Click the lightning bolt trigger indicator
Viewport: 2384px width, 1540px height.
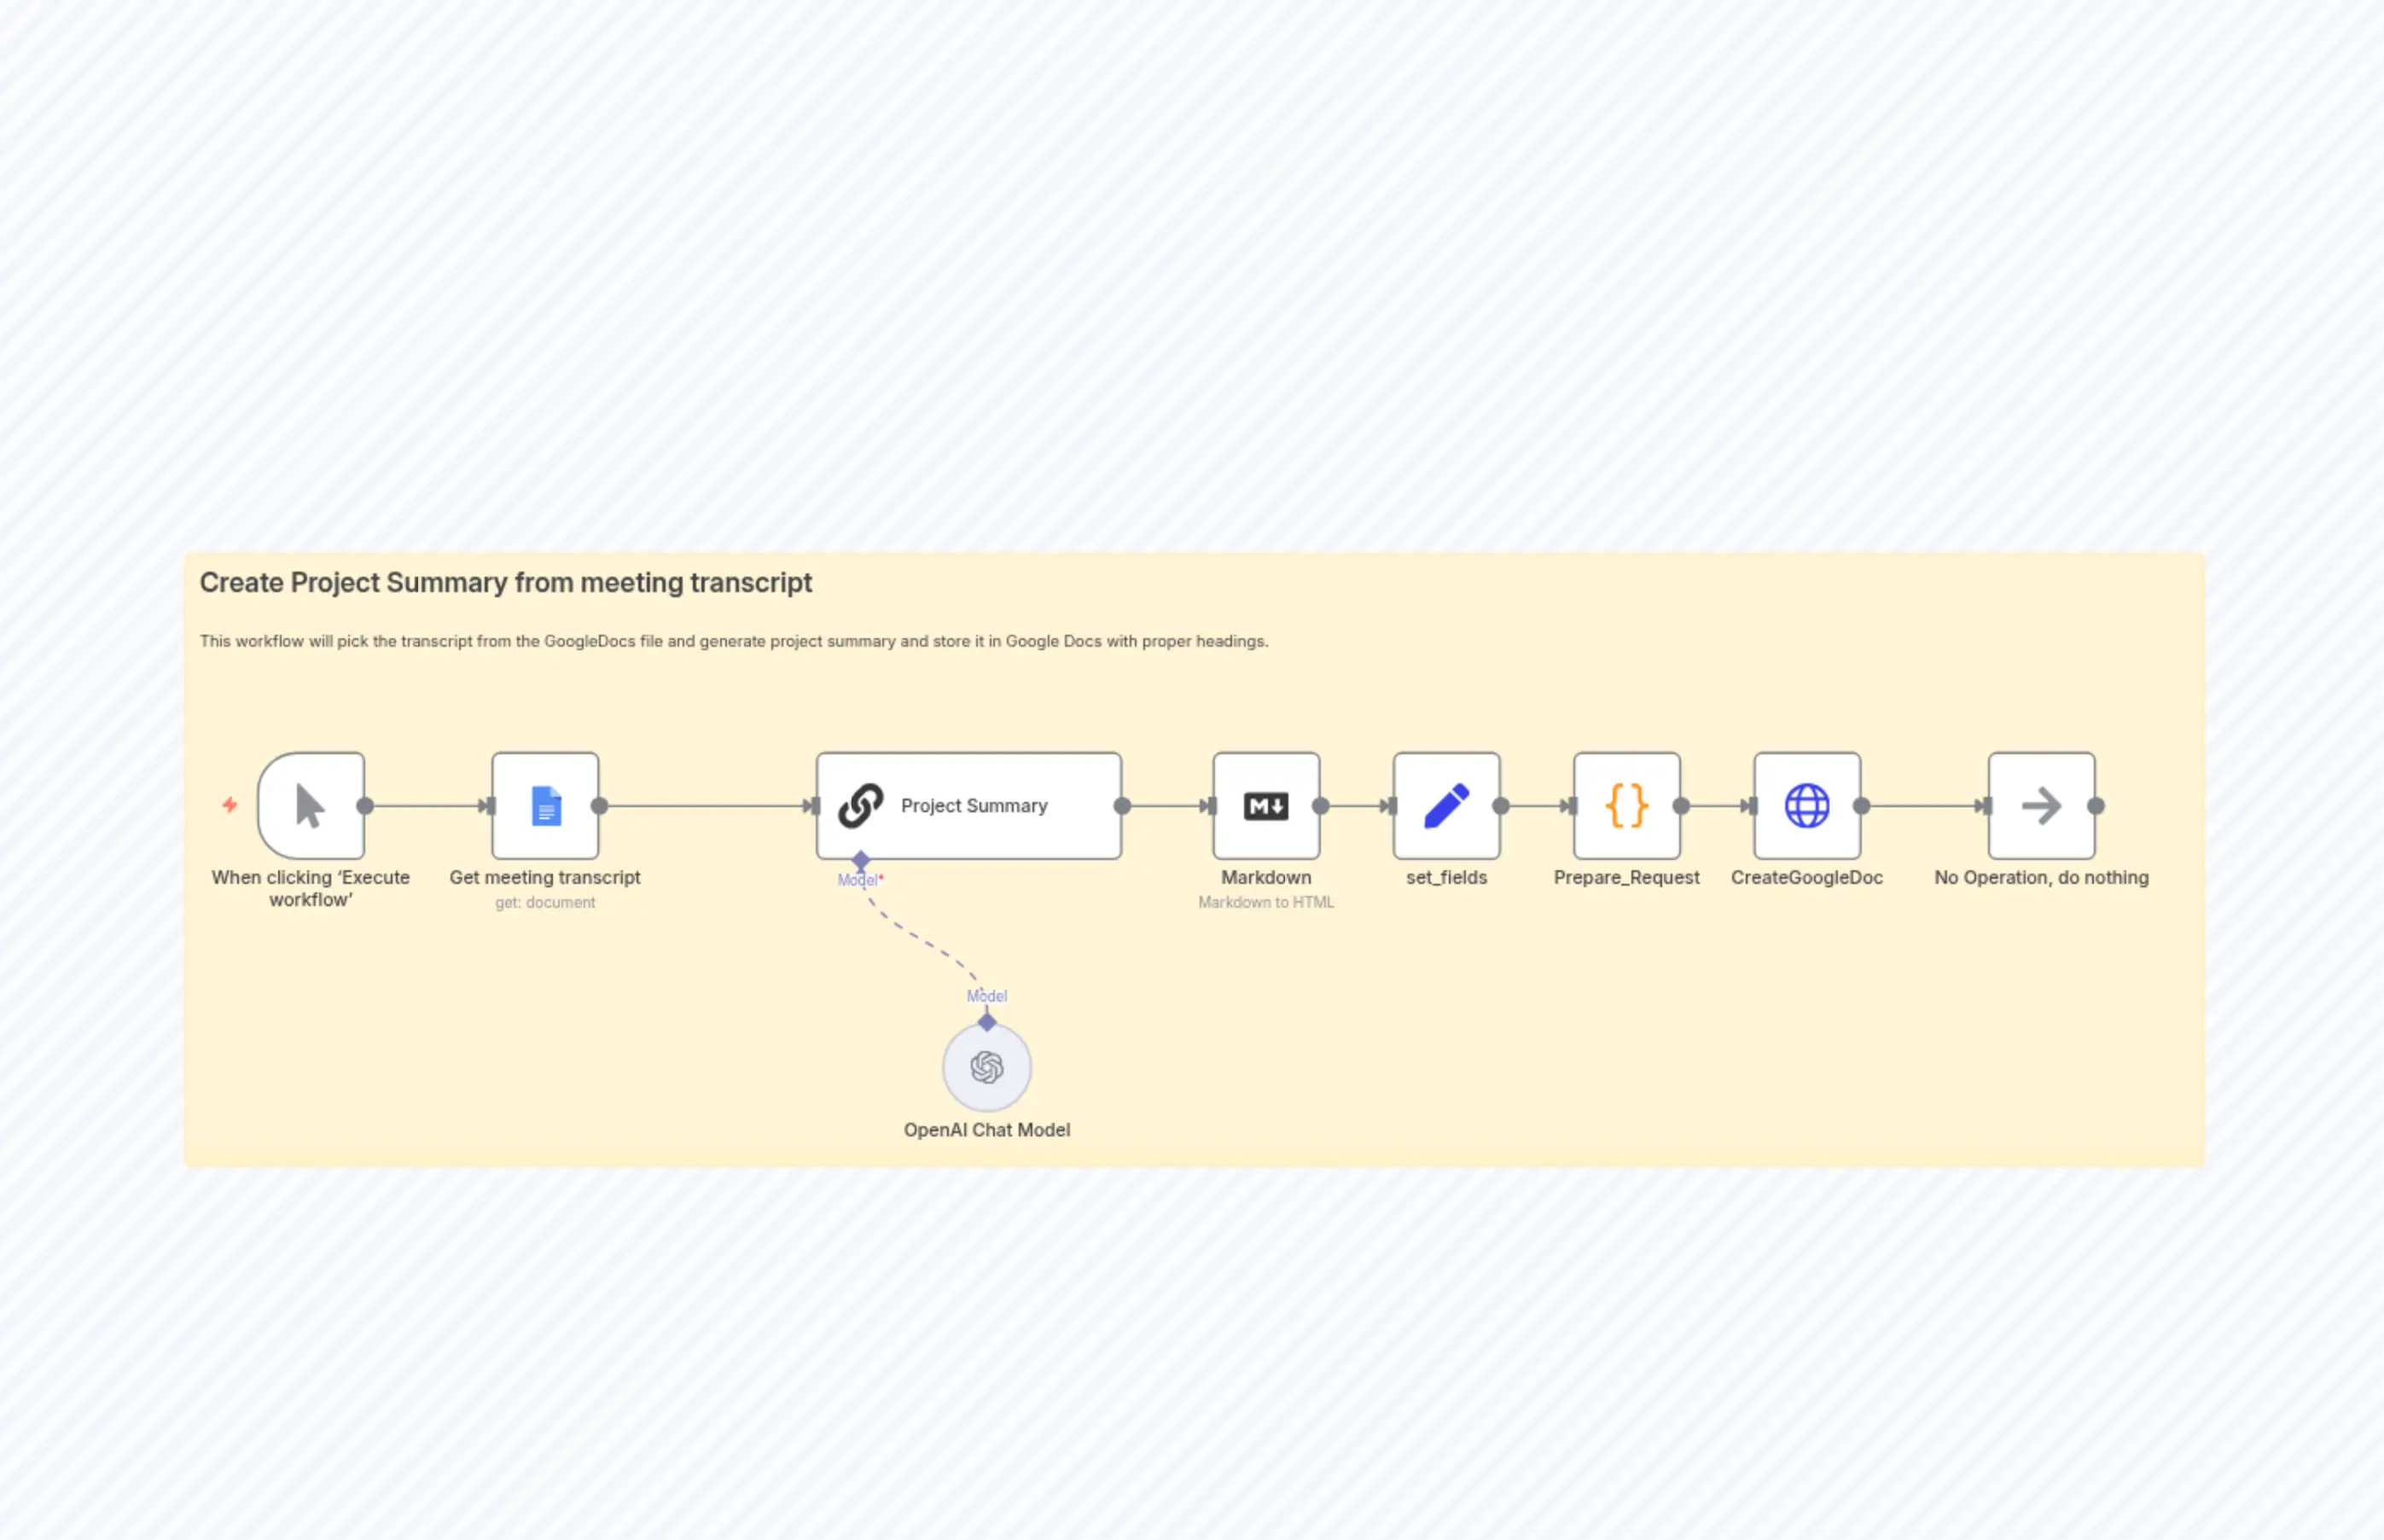[231, 805]
